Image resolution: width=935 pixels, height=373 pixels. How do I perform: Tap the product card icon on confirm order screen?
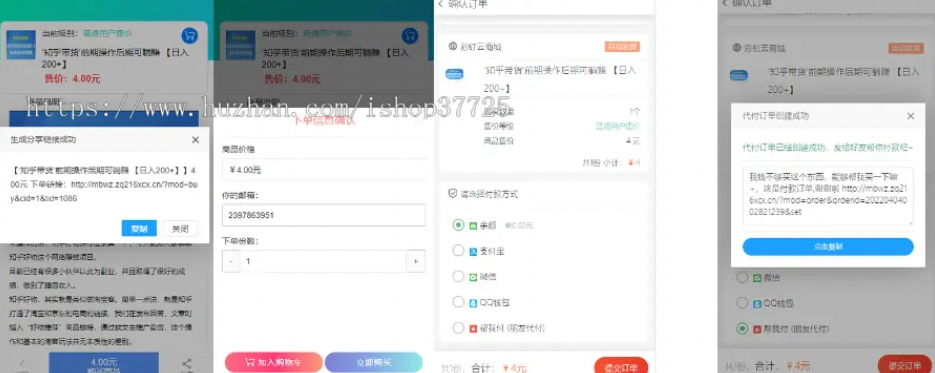click(454, 74)
